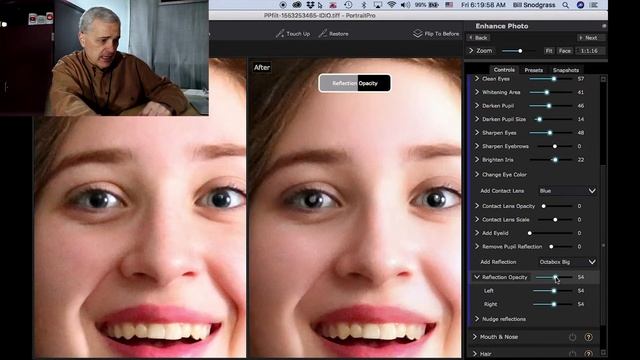Click the Right reflection opacity slider

click(x=552, y=304)
